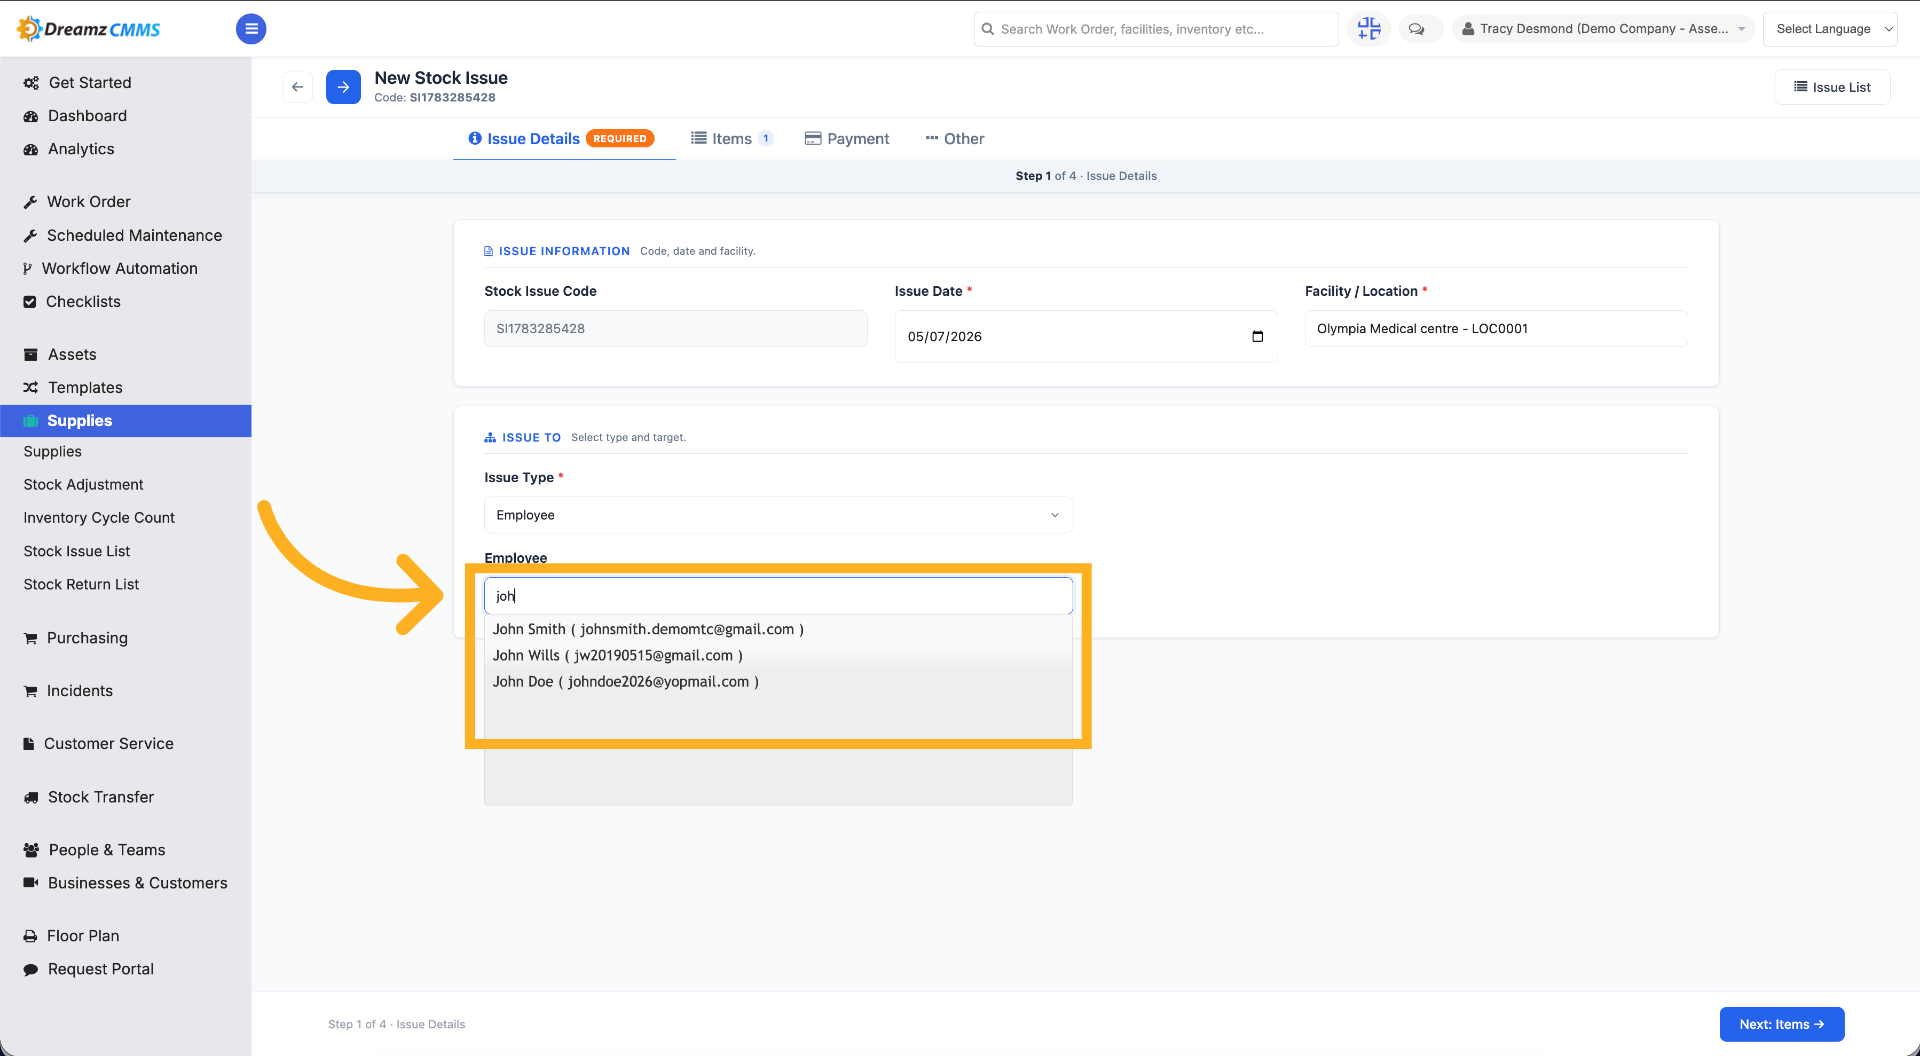Switch to the Items tab
The width and height of the screenshot is (1920, 1056).
coord(732,138)
